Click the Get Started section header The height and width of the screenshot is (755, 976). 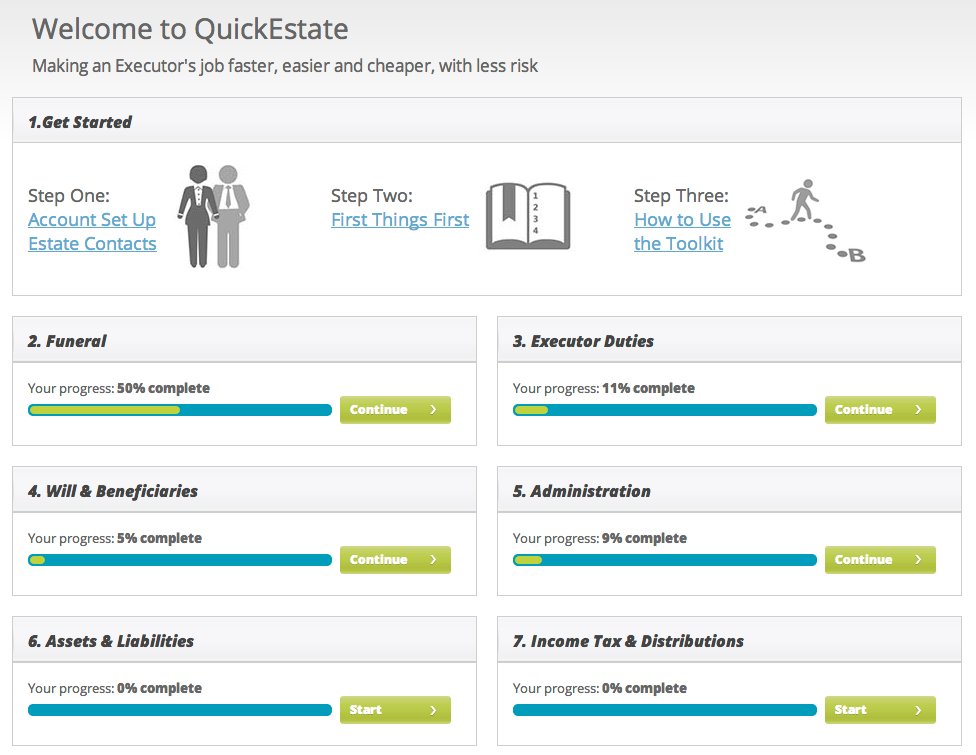coord(80,122)
